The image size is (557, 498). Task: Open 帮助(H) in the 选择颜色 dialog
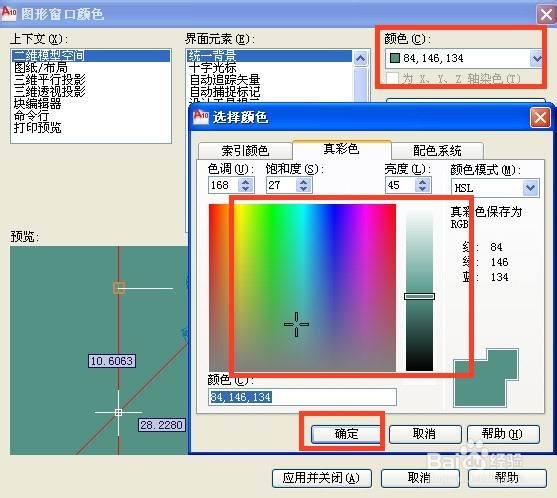pos(503,434)
